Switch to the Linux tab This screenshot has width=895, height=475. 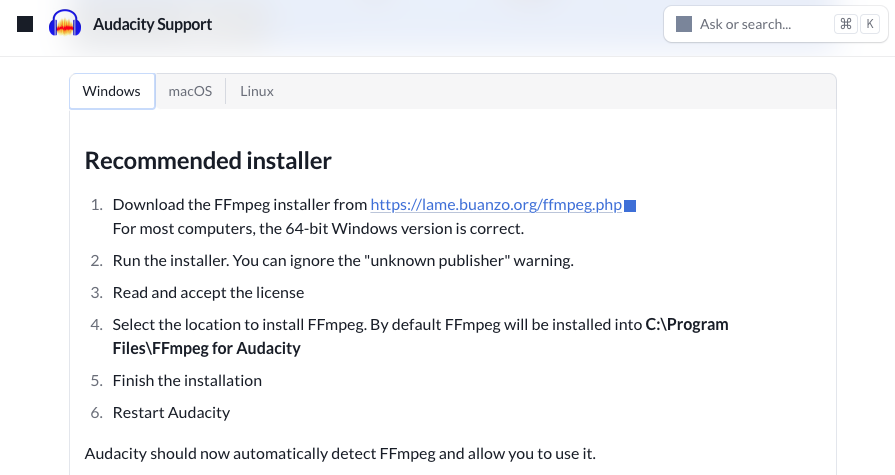coord(257,91)
